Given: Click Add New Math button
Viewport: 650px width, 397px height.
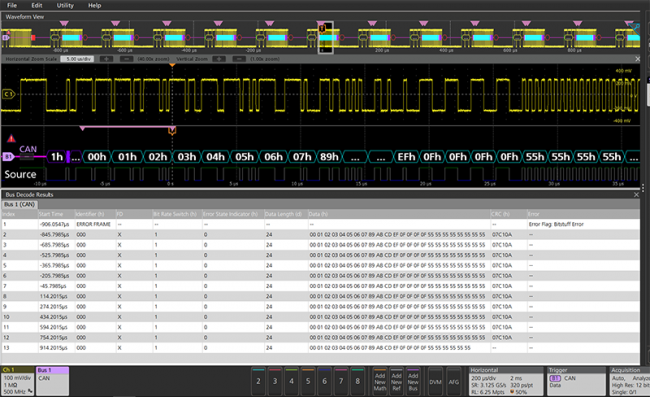Looking at the screenshot, I should [380, 381].
